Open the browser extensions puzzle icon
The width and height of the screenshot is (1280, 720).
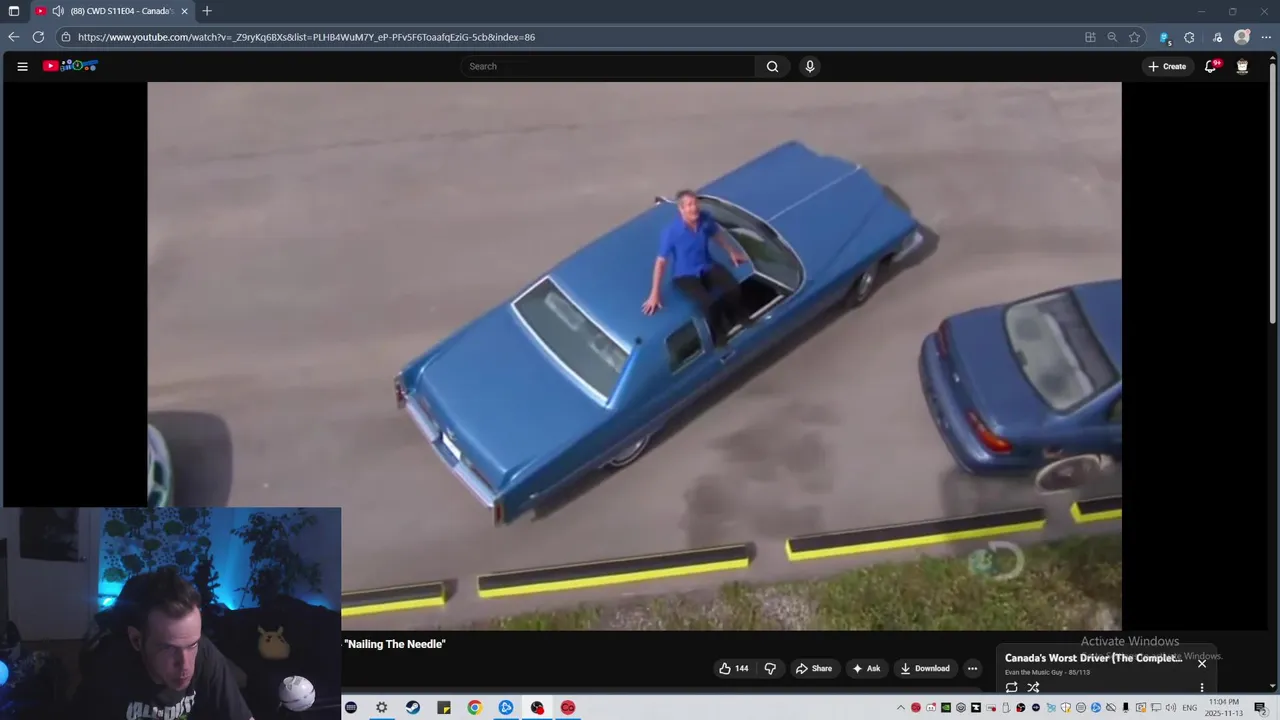coord(1189,37)
